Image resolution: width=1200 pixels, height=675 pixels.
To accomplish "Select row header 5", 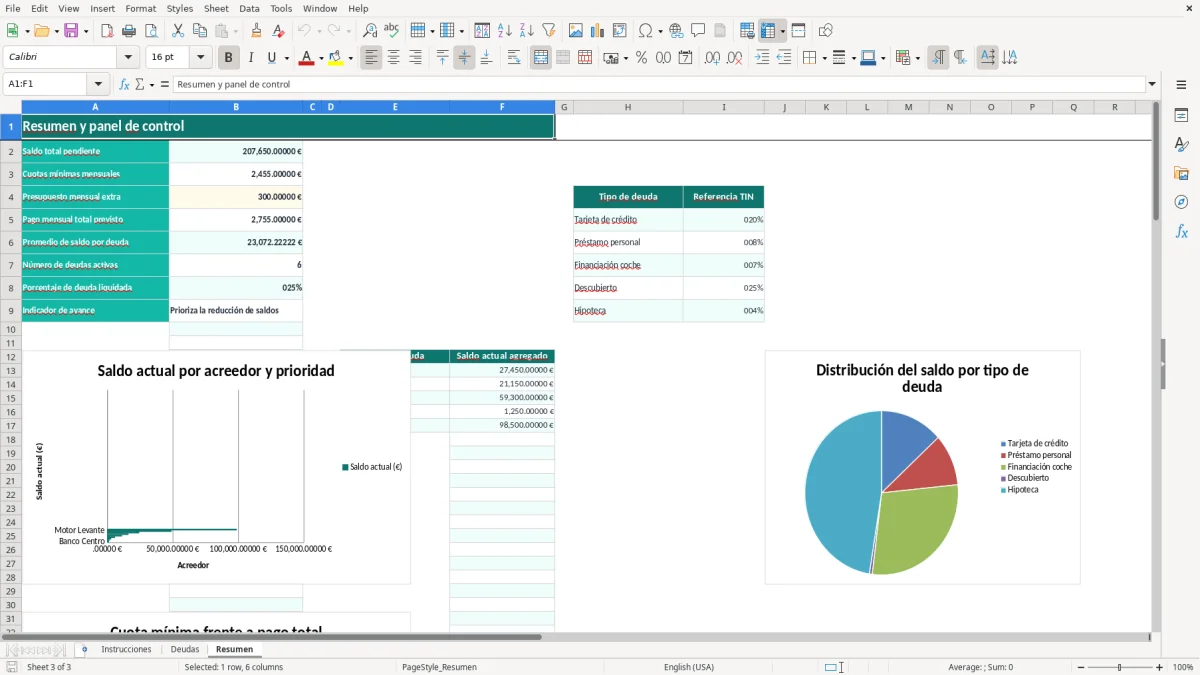I will coord(10,219).
